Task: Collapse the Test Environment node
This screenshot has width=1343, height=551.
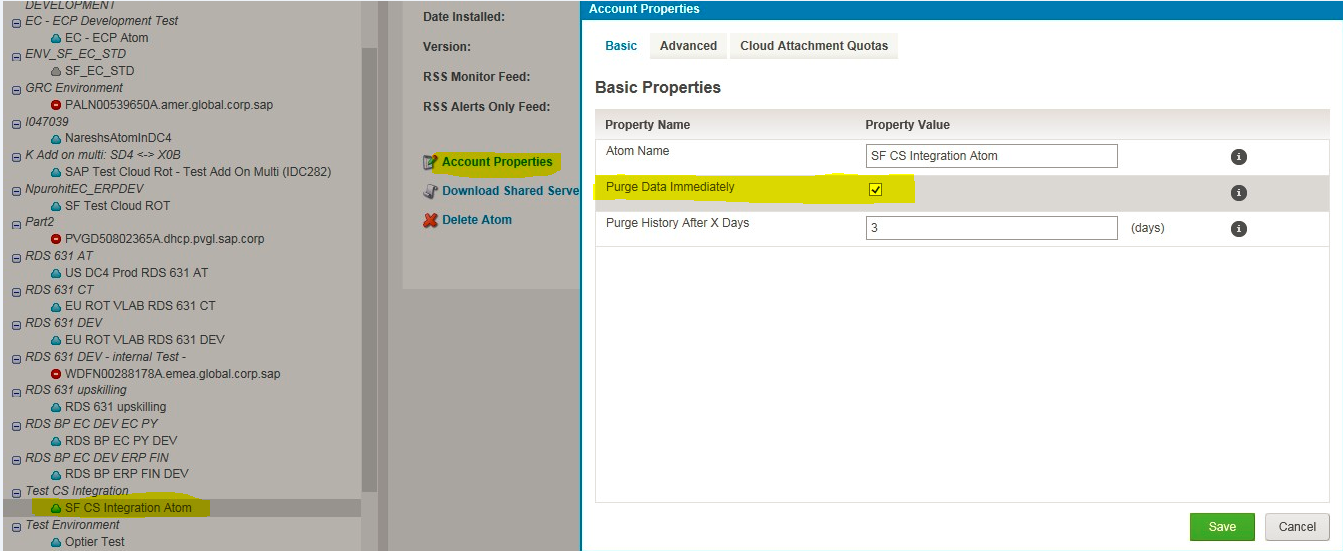Action: pos(16,525)
